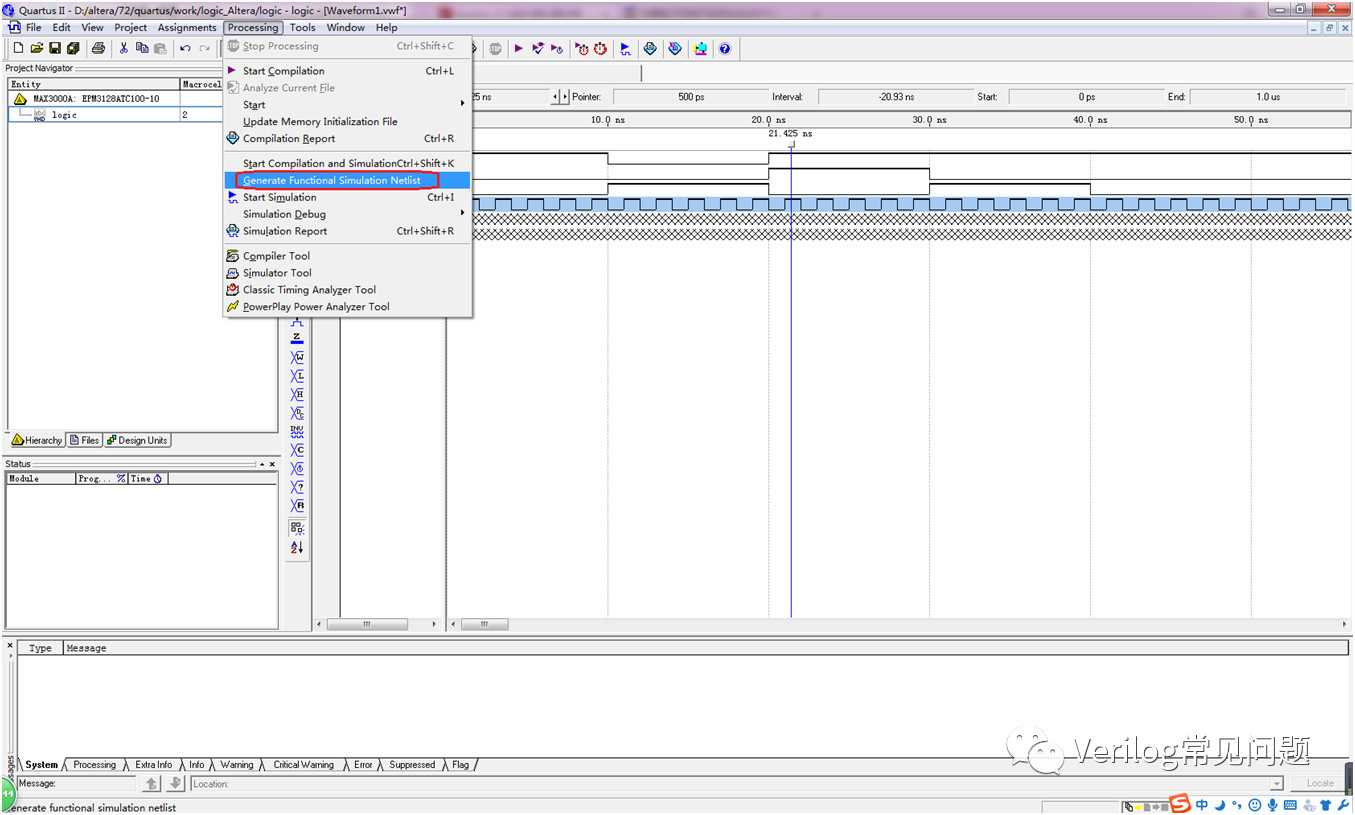1355x815 pixels.
Task: Click the Print icon
Action: [x=98, y=48]
